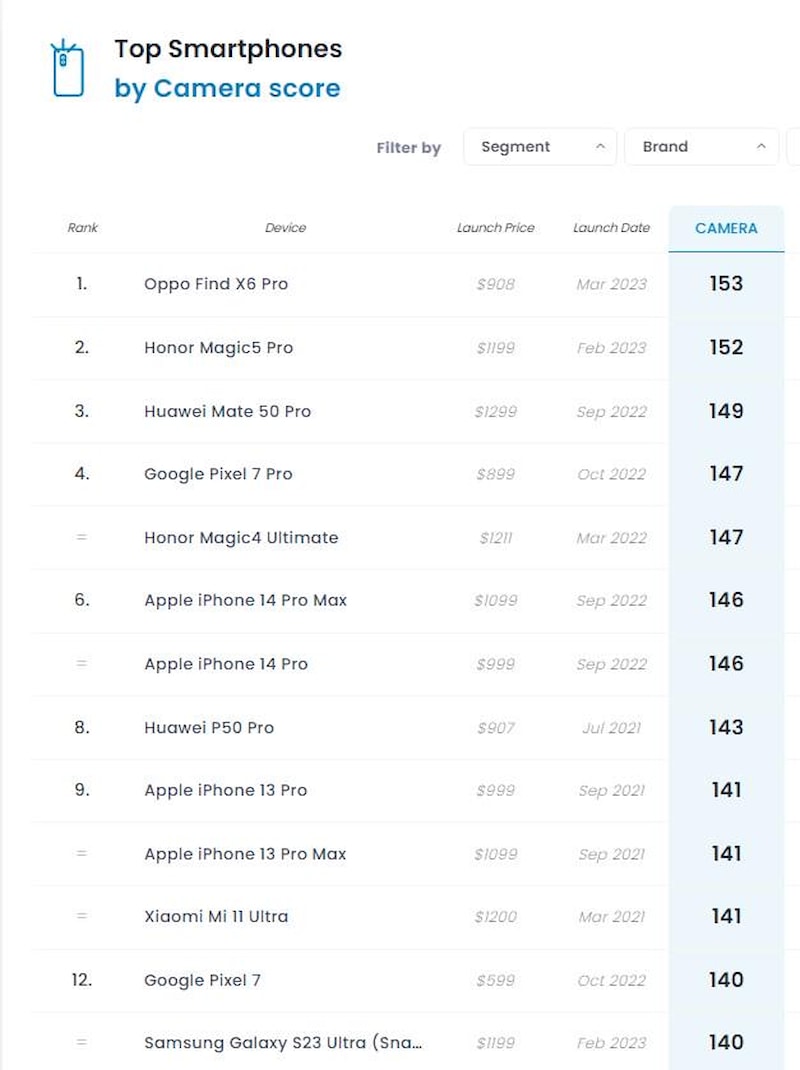Click the Segment dropdown chevron arrow

click(600, 147)
